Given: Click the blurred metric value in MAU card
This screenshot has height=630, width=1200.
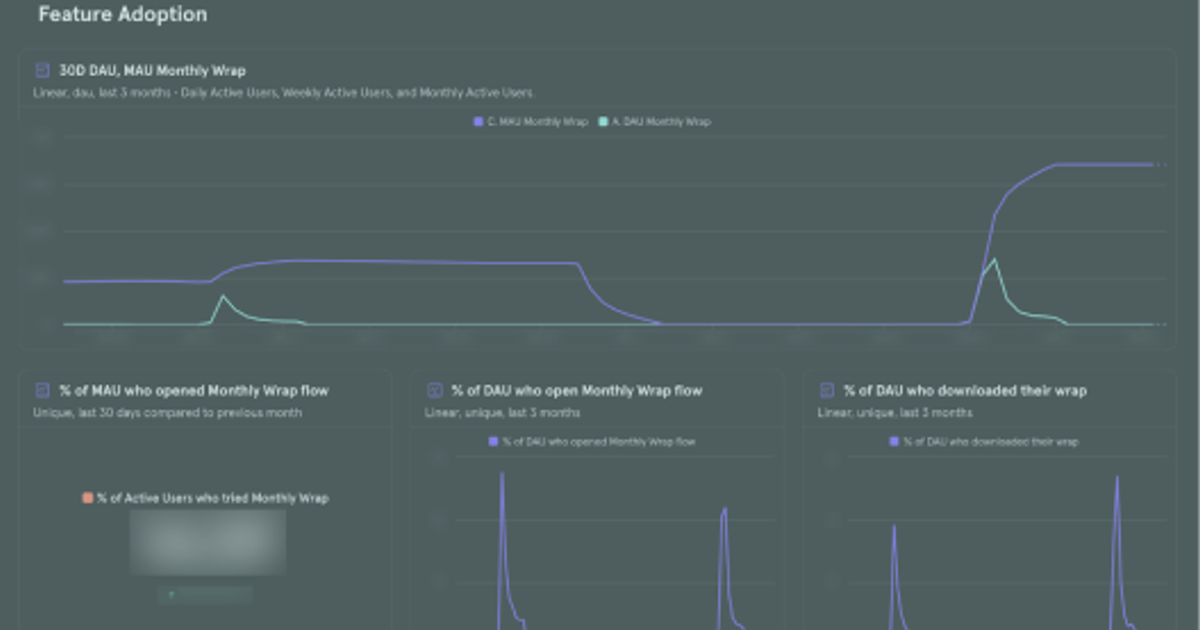Looking at the screenshot, I should point(208,542).
